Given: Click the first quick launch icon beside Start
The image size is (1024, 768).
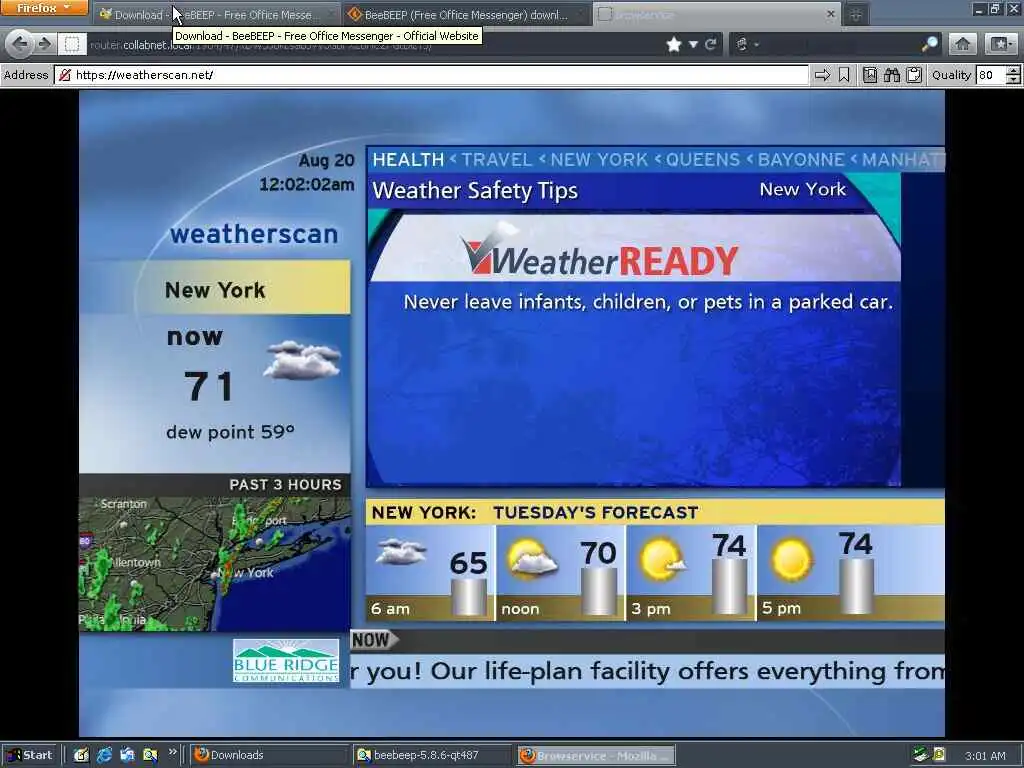Looking at the screenshot, I should [x=81, y=755].
